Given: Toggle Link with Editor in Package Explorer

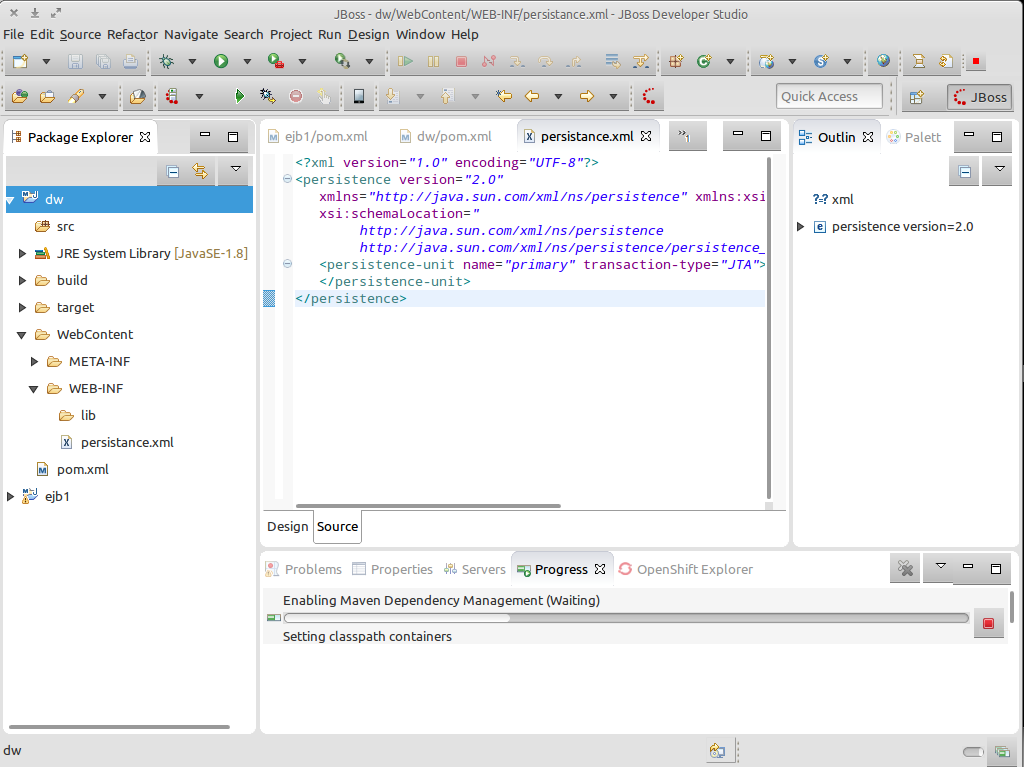Looking at the screenshot, I should tap(200, 171).
